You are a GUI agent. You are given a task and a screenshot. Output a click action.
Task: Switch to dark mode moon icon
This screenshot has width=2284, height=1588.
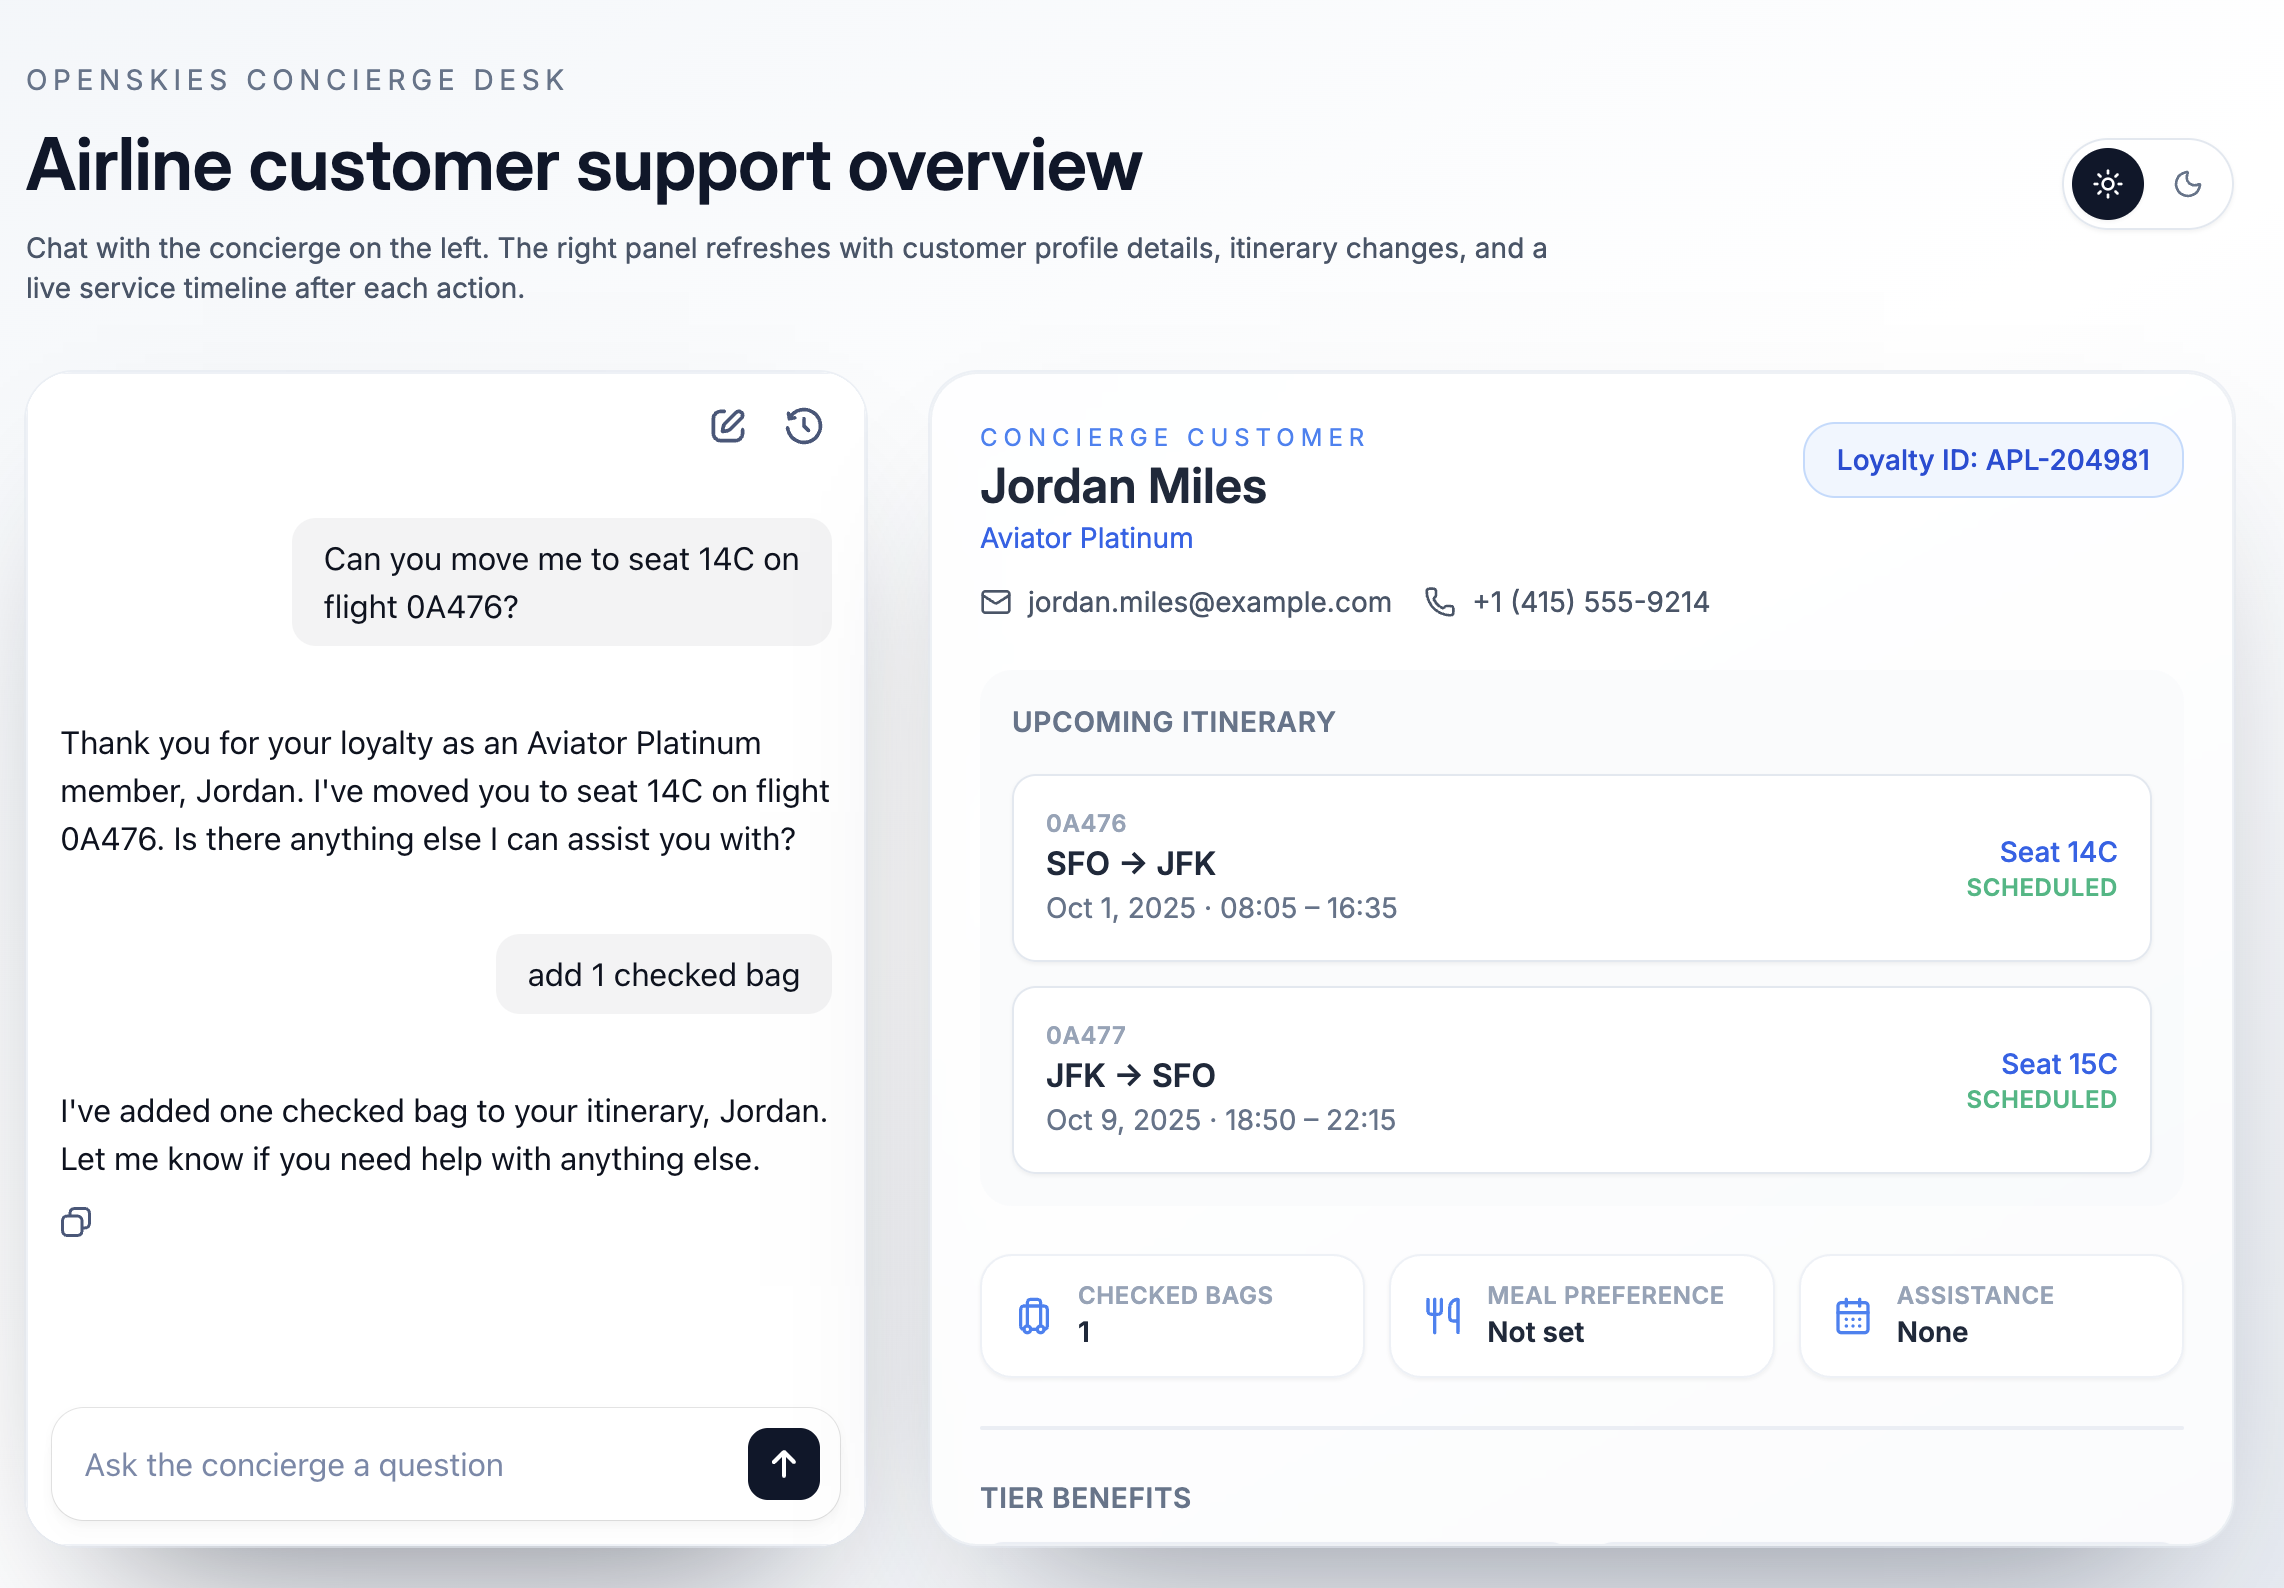[2188, 184]
